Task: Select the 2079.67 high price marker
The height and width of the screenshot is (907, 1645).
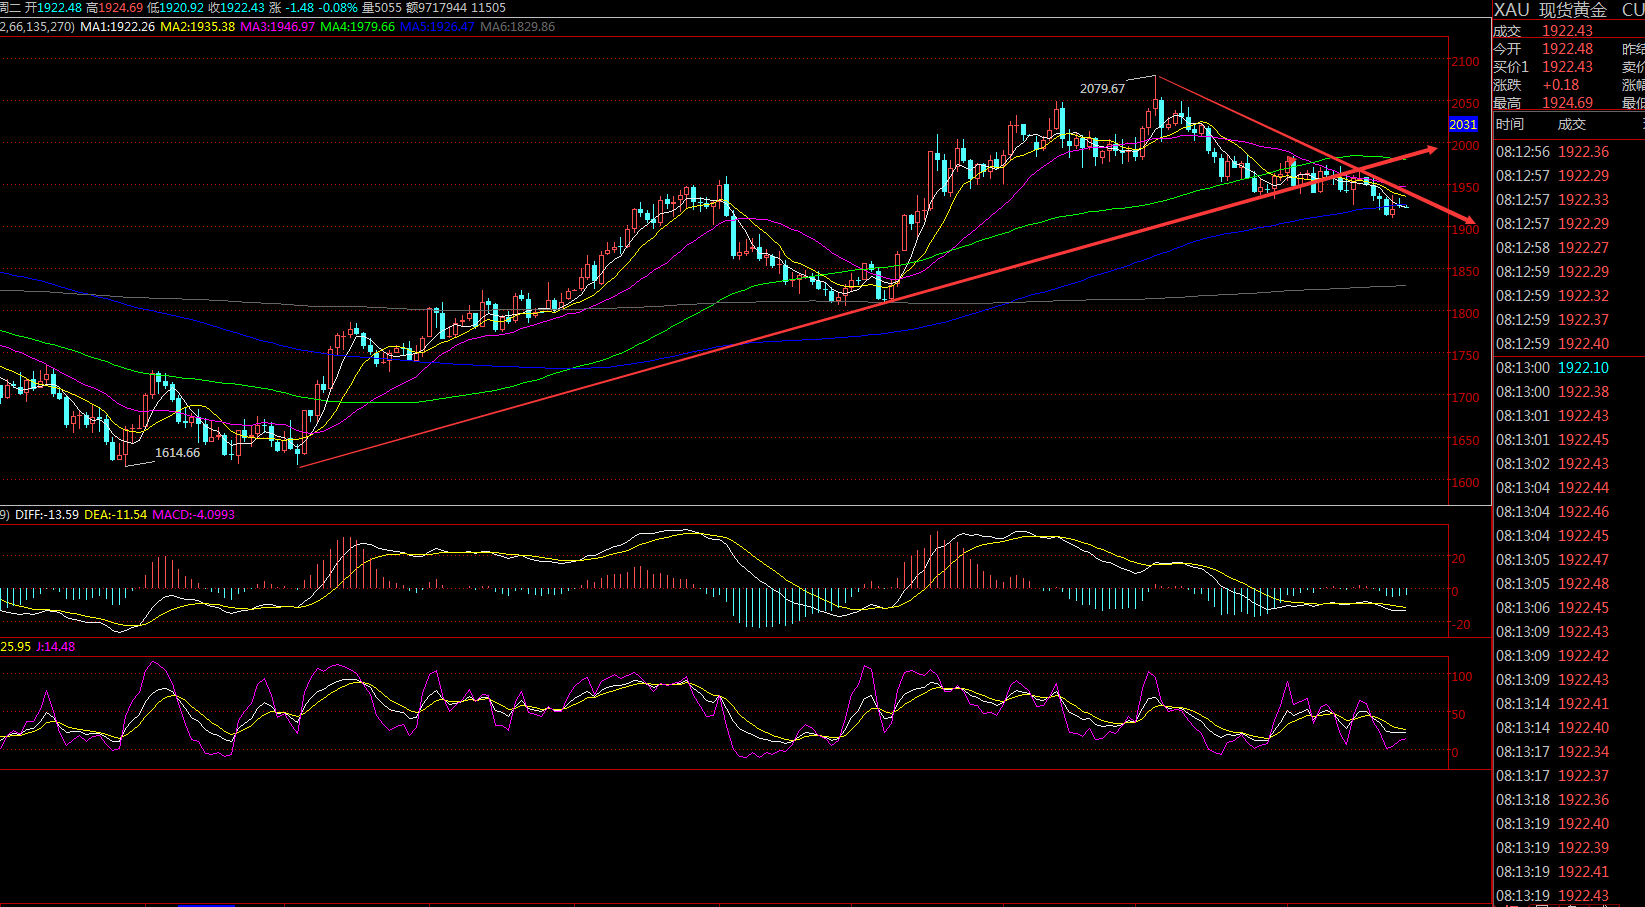Action: (x=1102, y=89)
